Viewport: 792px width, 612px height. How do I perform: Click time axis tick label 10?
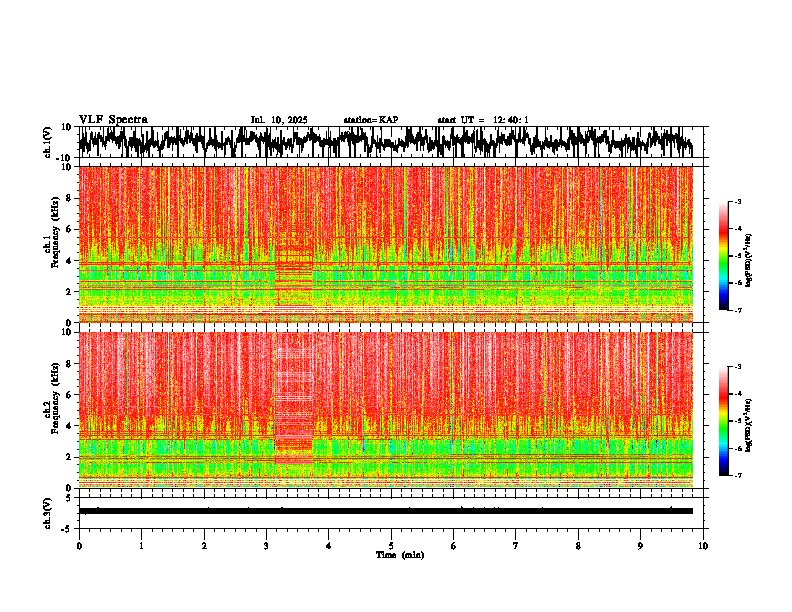[703, 546]
